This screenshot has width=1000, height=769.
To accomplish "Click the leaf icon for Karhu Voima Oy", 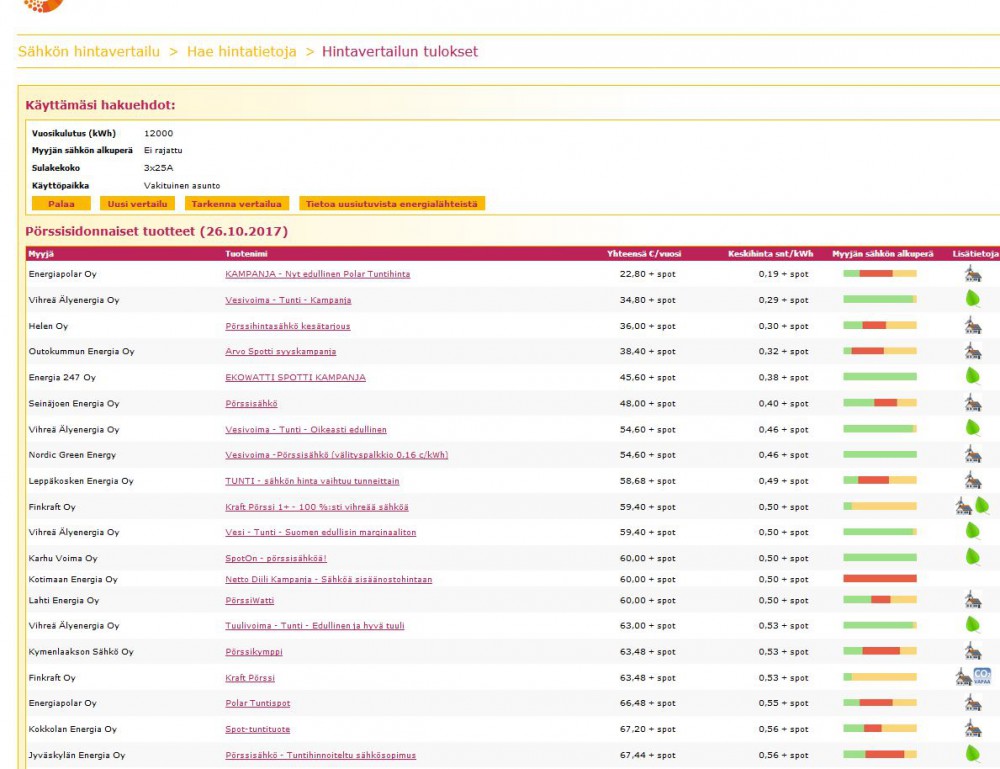I will (x=972, y=557).
